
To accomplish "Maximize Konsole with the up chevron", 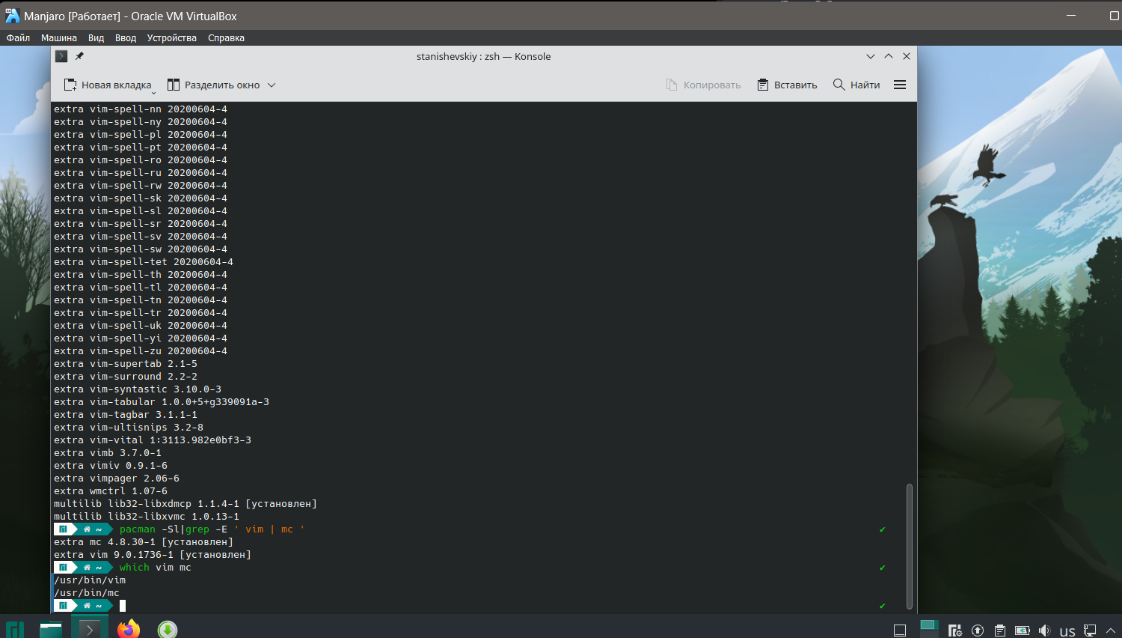I will (888, 57).
